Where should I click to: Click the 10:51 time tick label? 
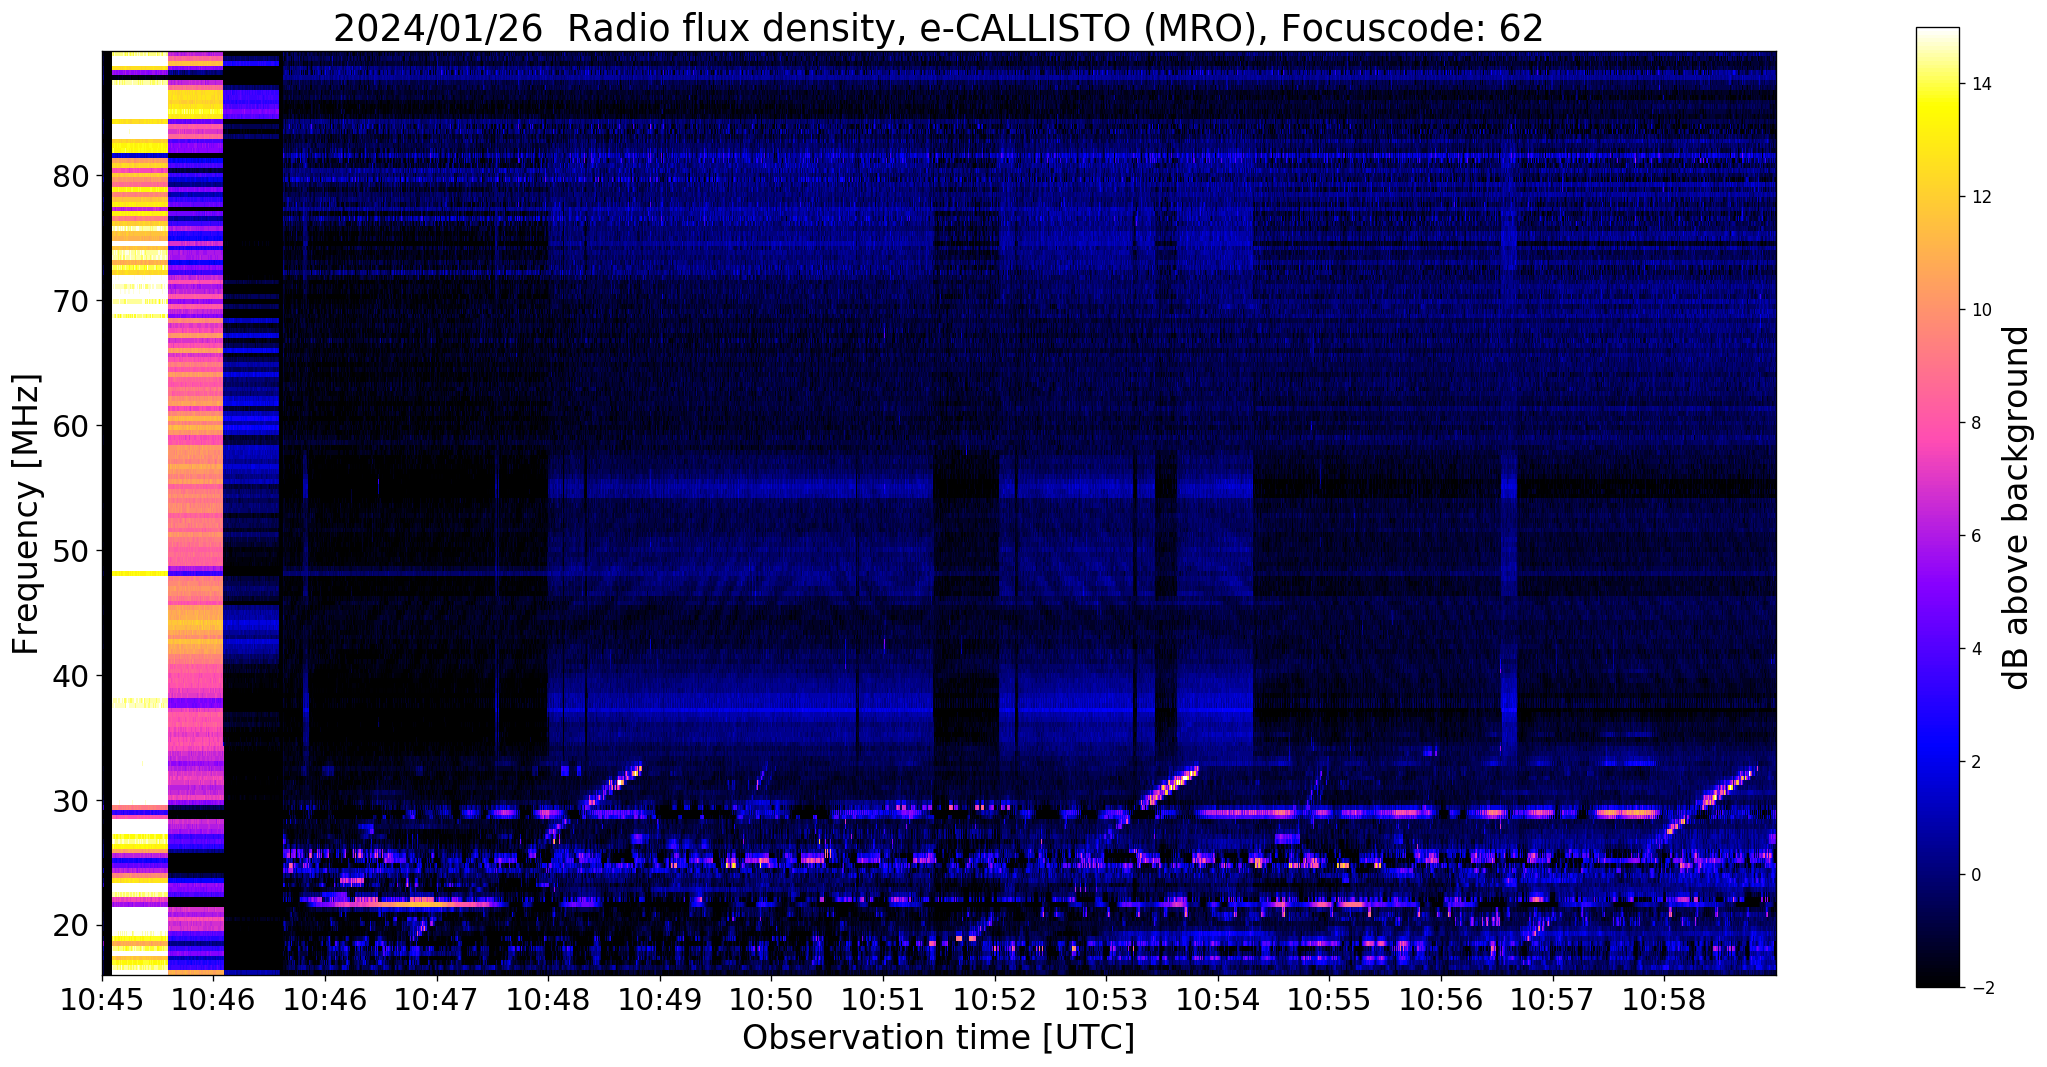tap(883, 1000)
